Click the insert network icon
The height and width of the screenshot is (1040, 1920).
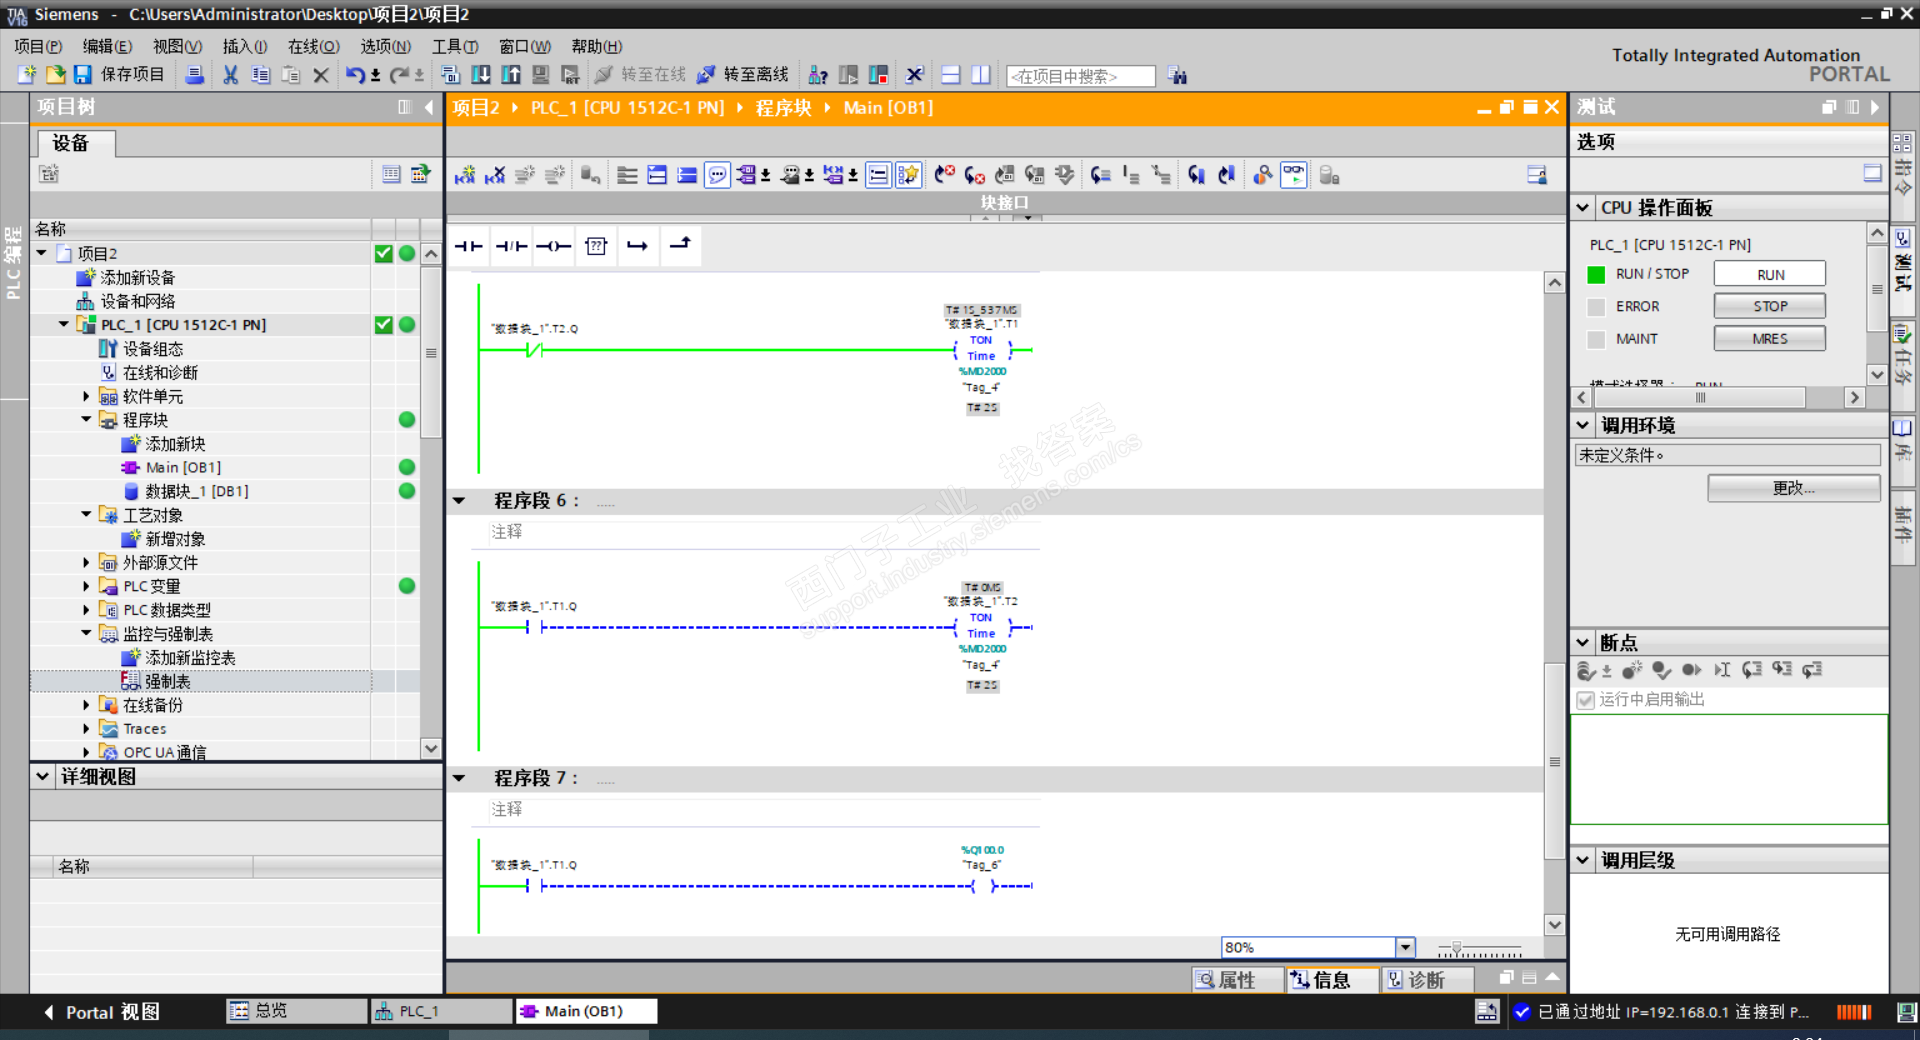[465, 176]
